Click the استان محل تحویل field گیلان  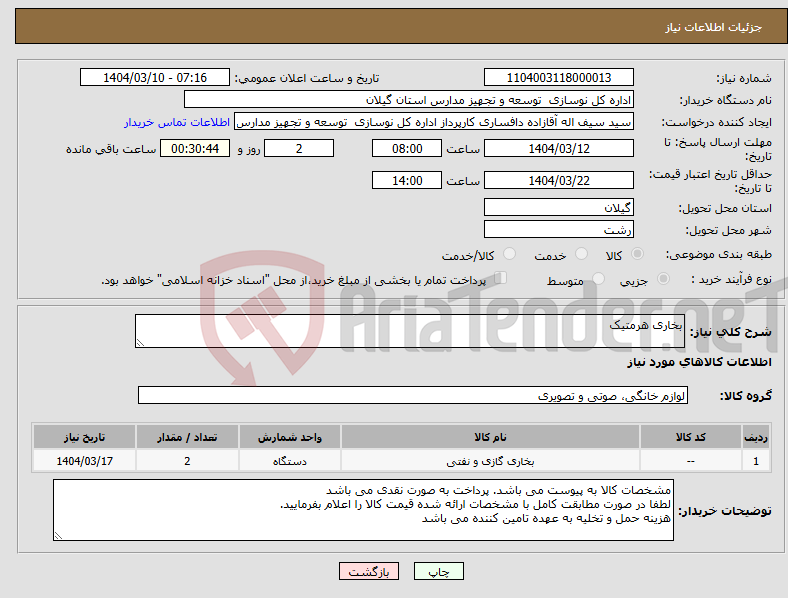click(x=558, y=207)
